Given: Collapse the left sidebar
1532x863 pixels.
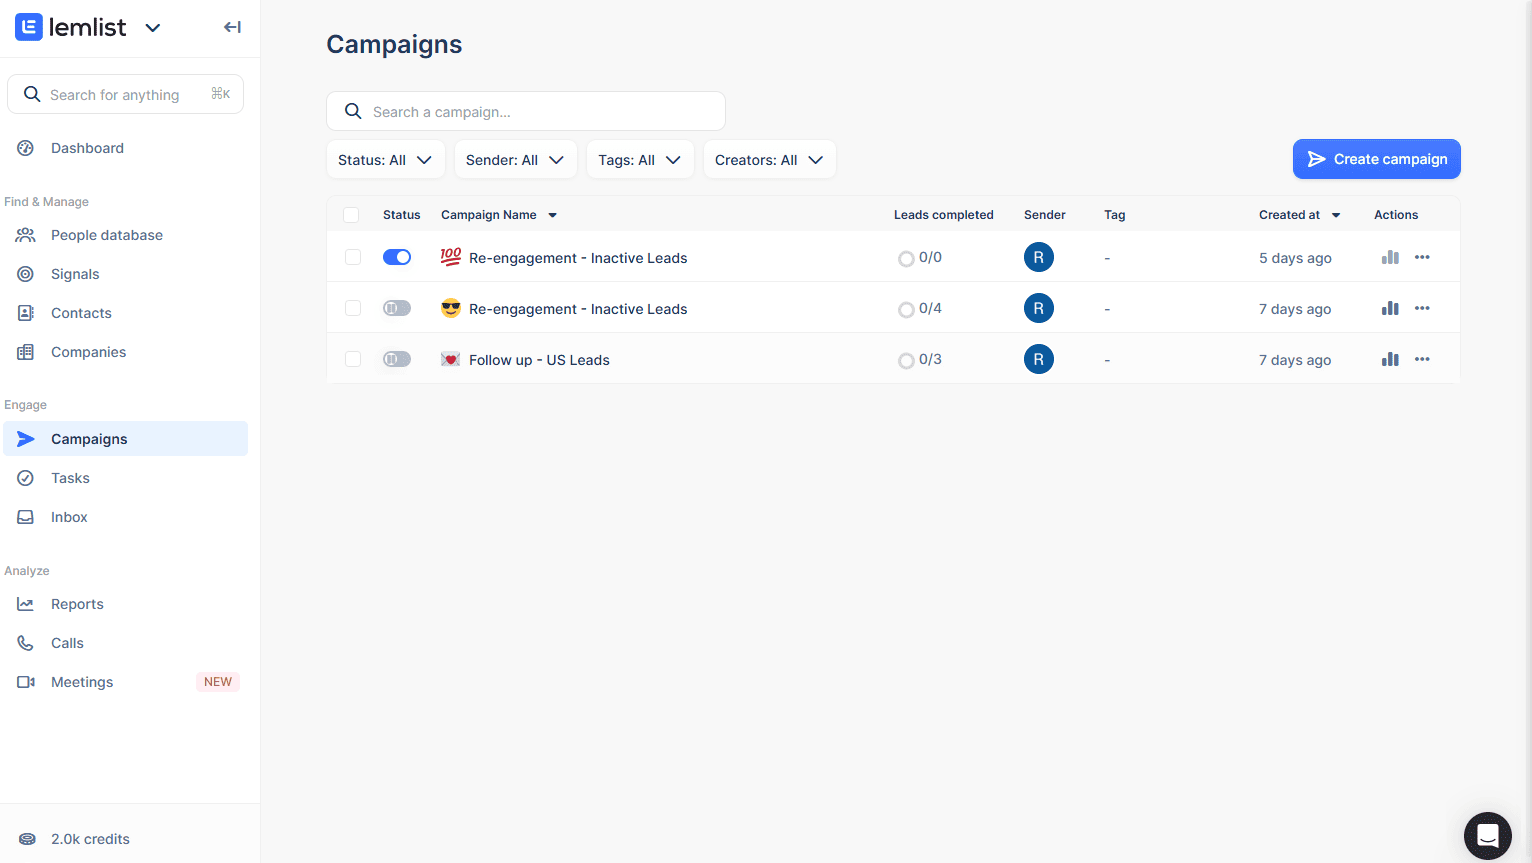Looking at the screenshot, I should [232, 27].
